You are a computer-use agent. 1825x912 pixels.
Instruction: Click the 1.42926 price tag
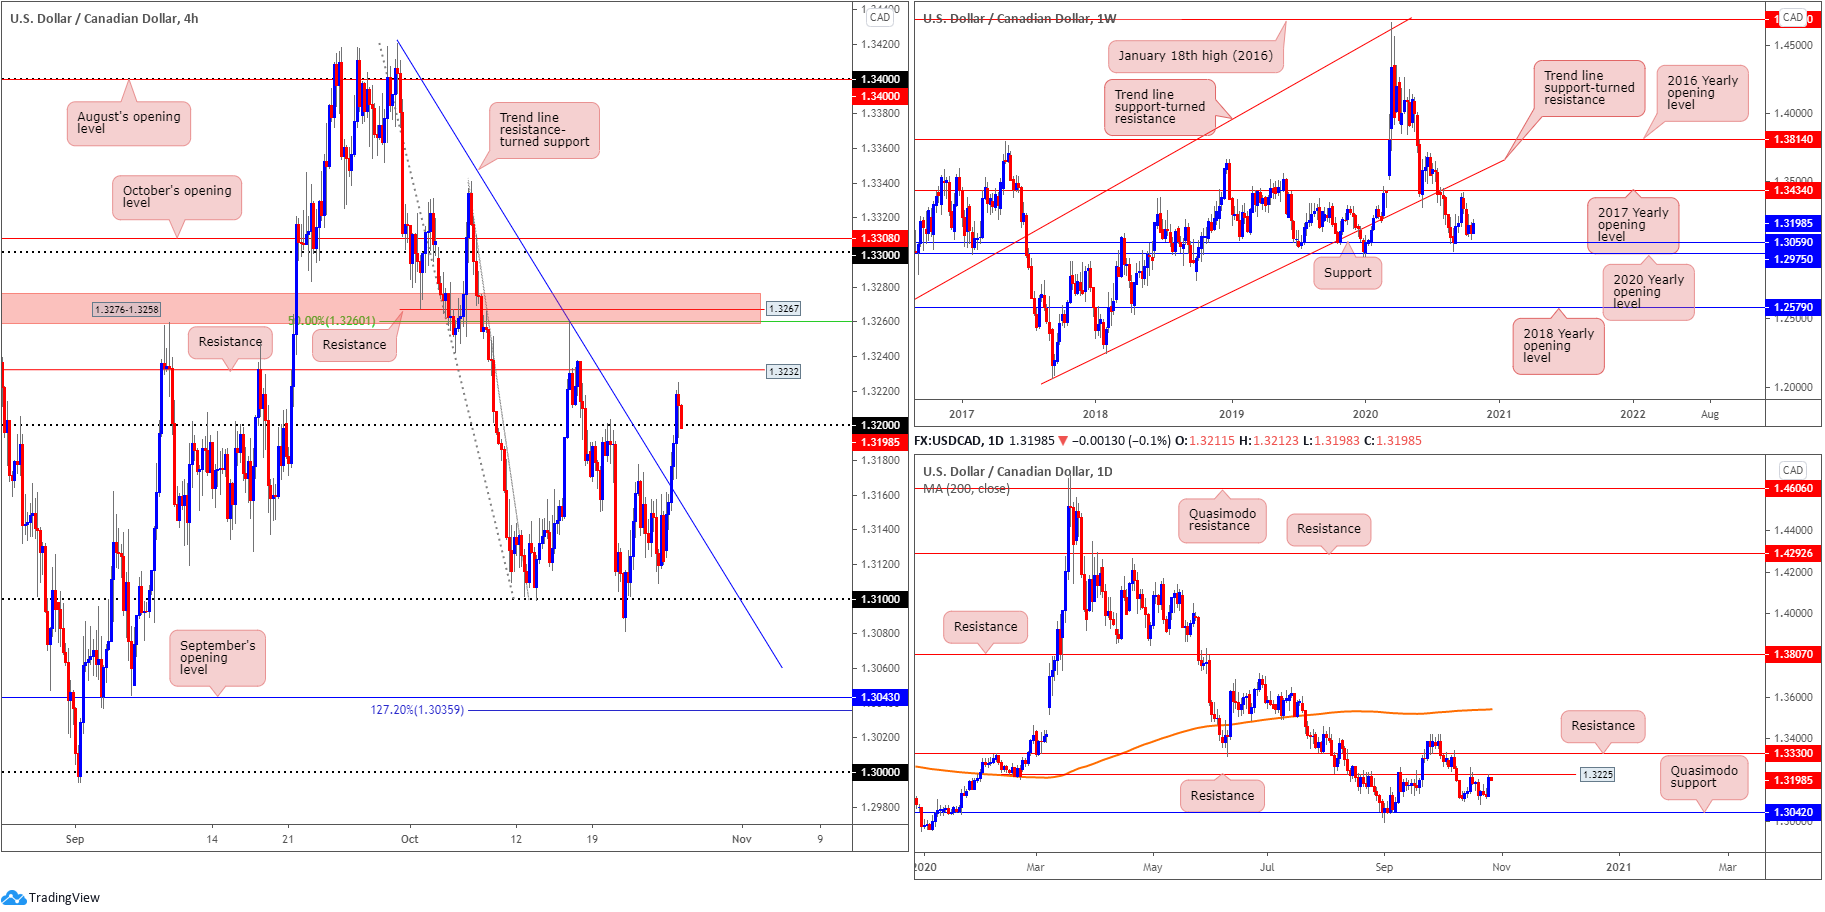1793,553
